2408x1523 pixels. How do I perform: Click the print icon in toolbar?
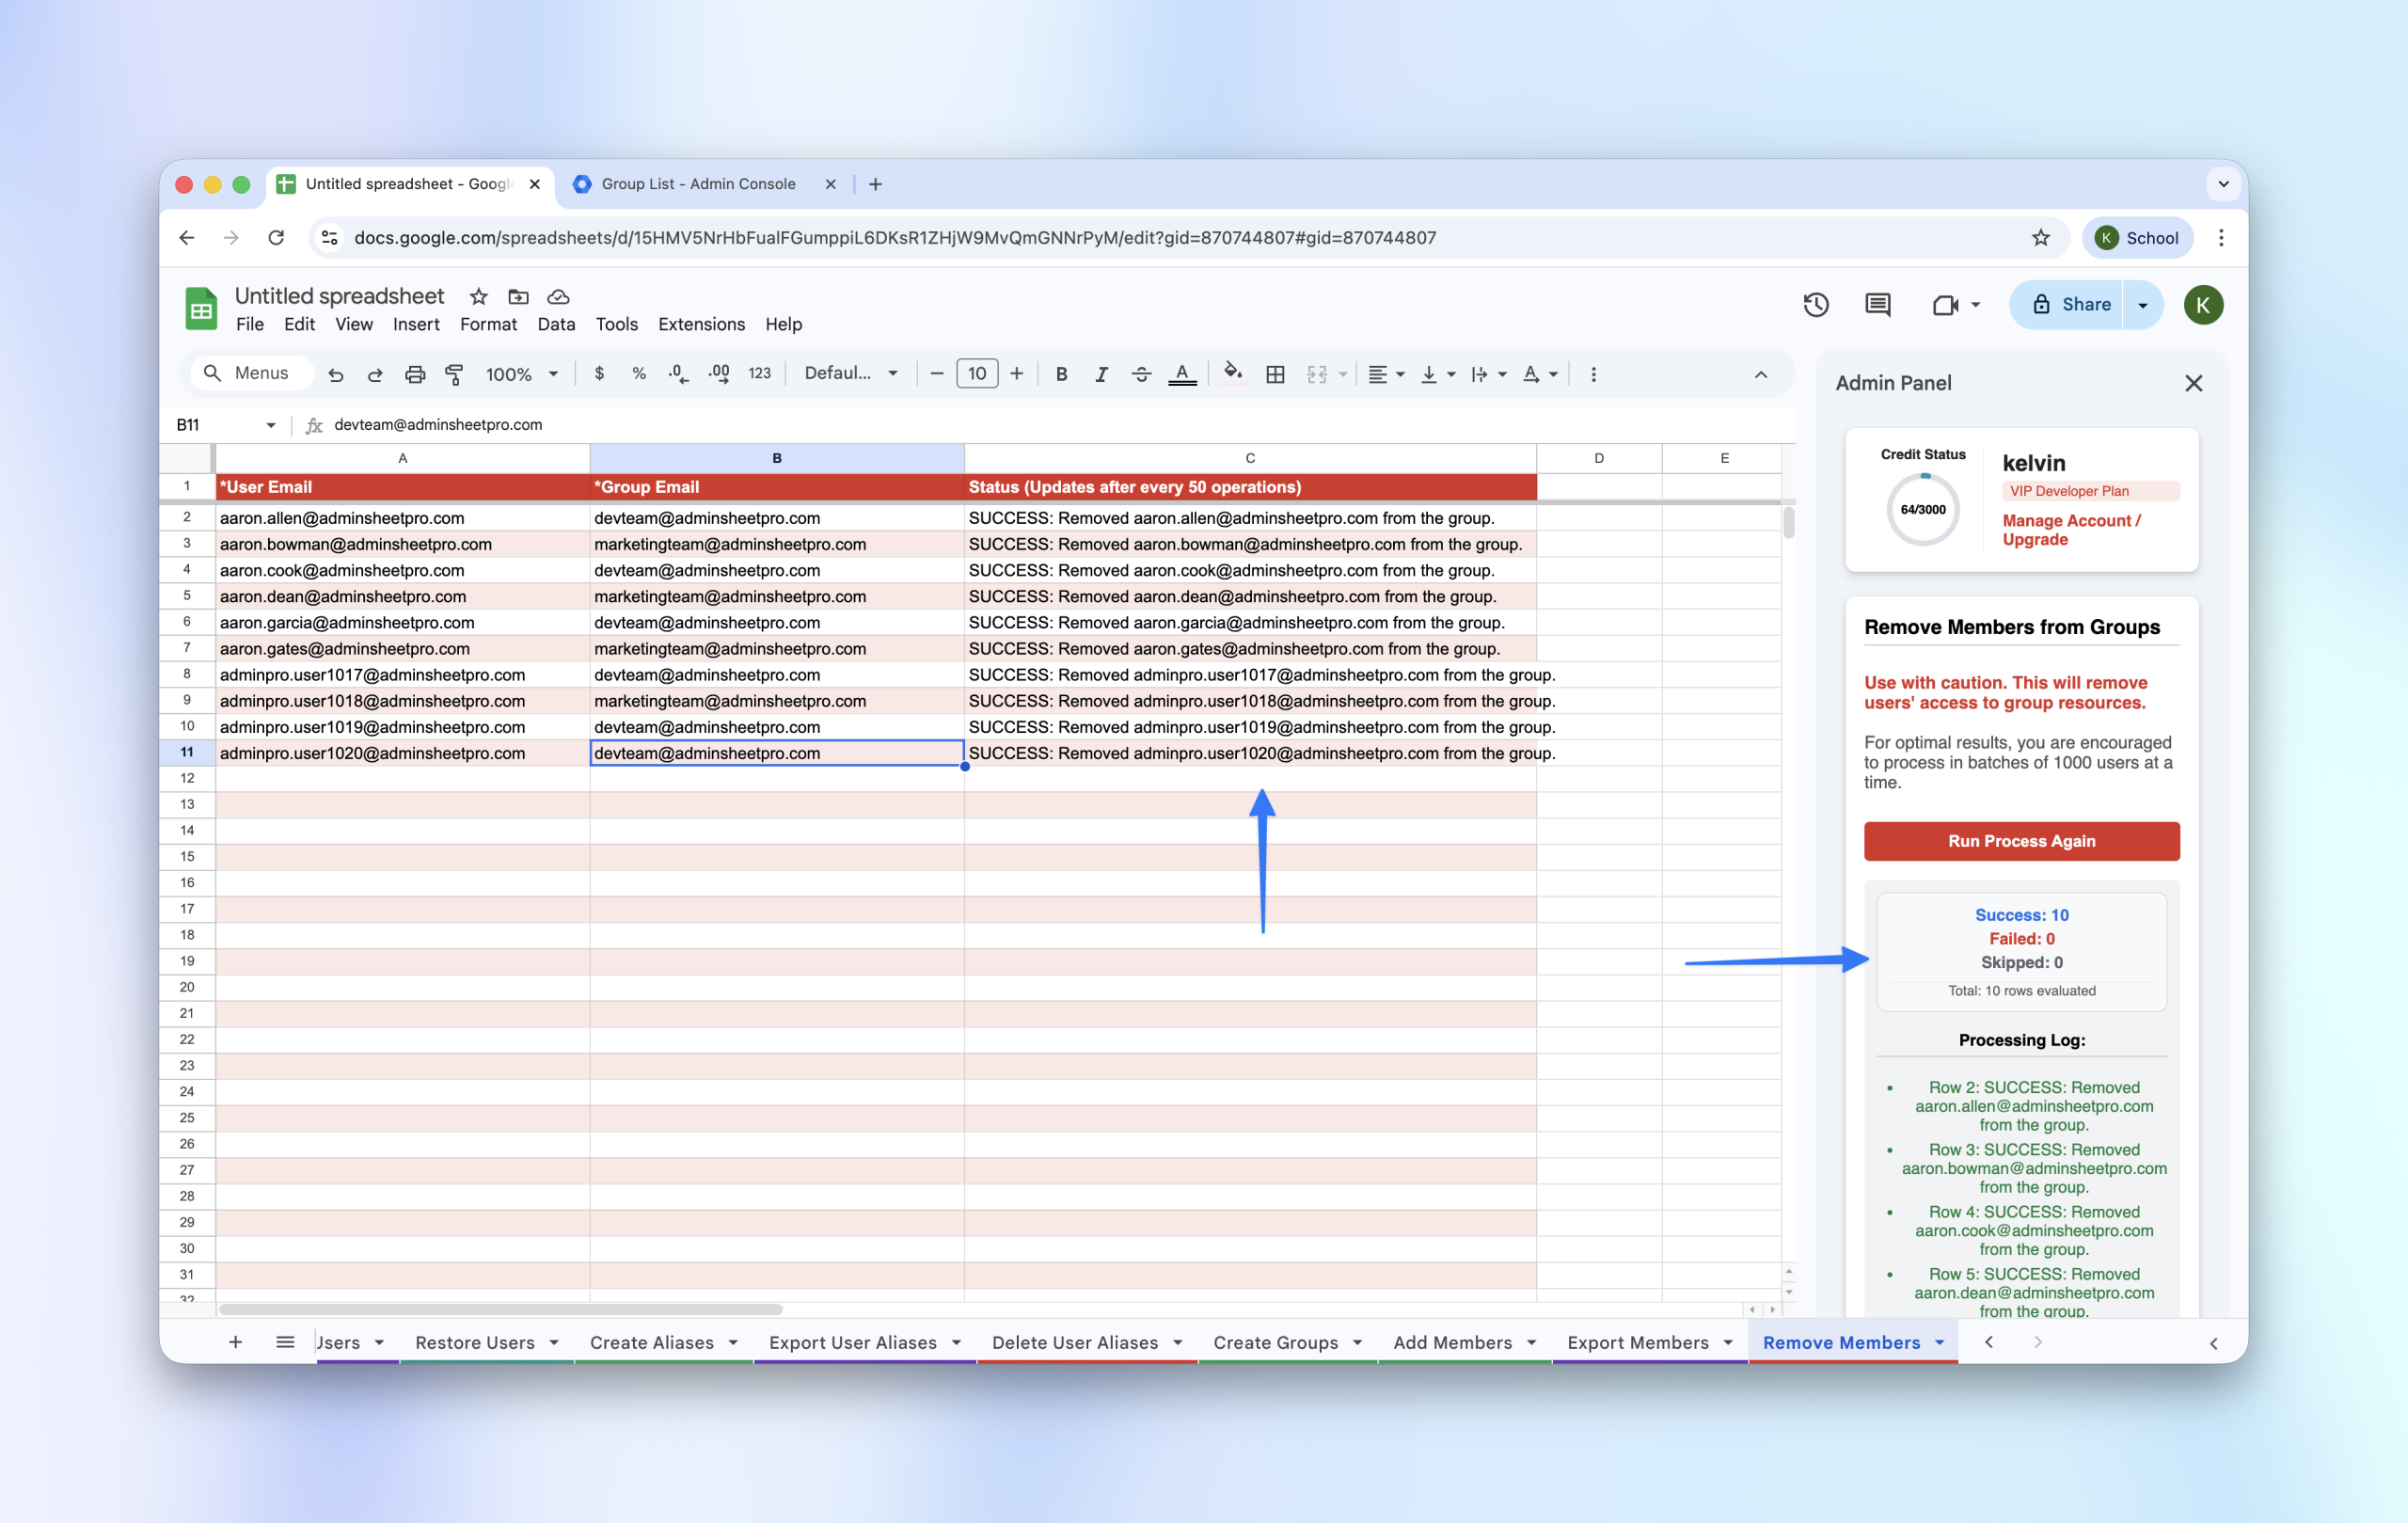(414, 374)
